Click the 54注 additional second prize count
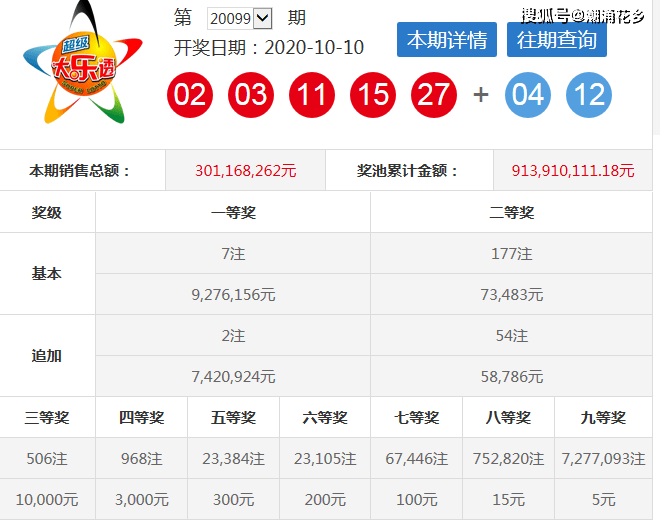The height and width of the screenshot is (520, 660). pos(511,336)
